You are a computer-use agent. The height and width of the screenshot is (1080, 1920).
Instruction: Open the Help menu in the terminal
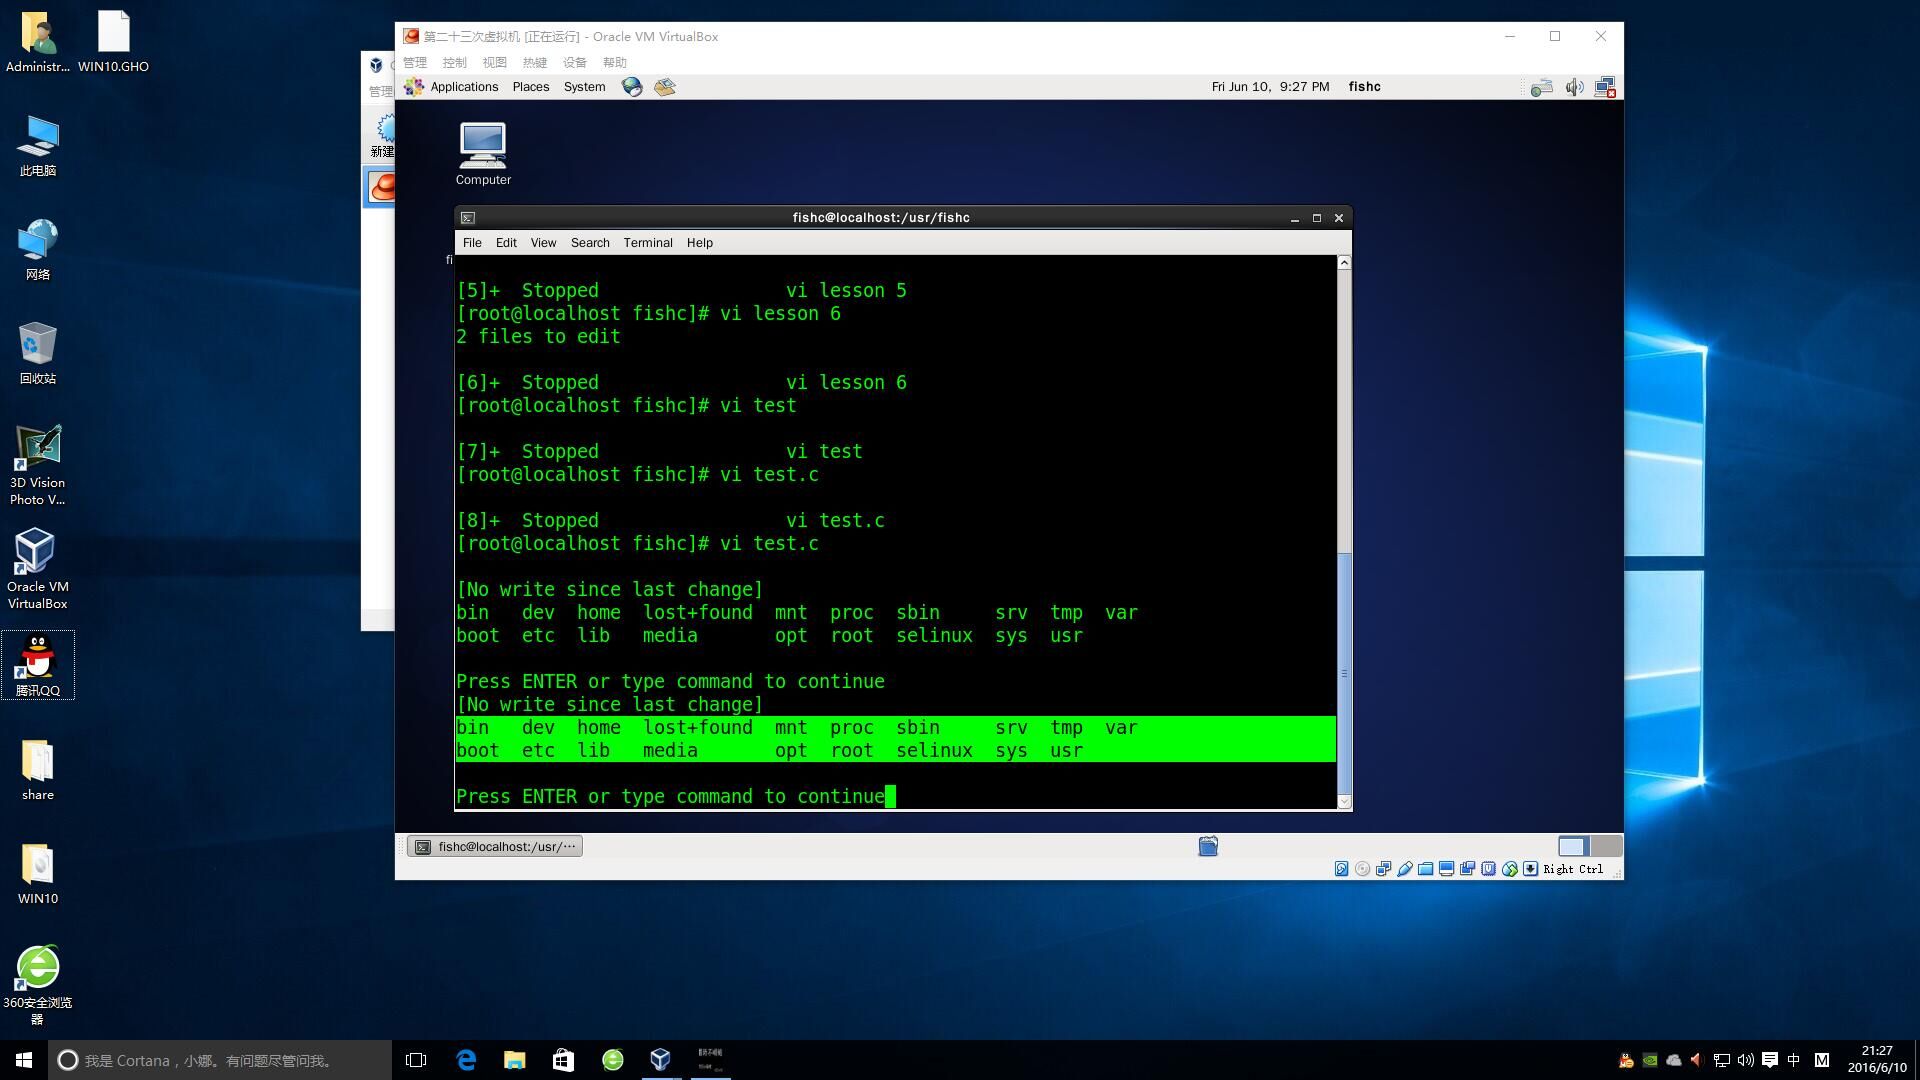[x=700, y=243]
